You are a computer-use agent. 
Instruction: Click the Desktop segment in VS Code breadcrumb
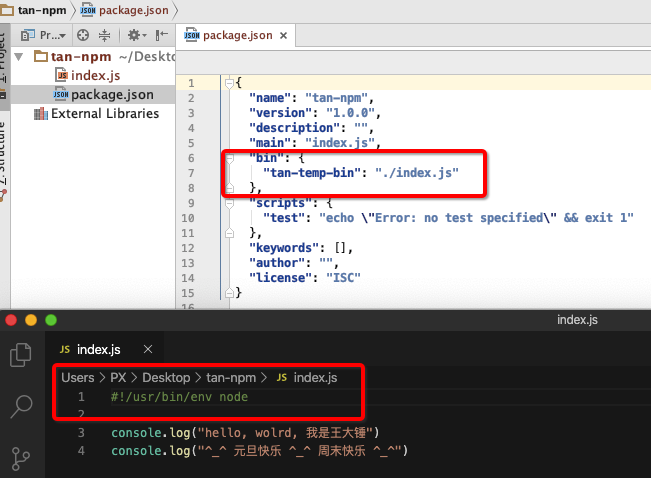click(165, 377)
